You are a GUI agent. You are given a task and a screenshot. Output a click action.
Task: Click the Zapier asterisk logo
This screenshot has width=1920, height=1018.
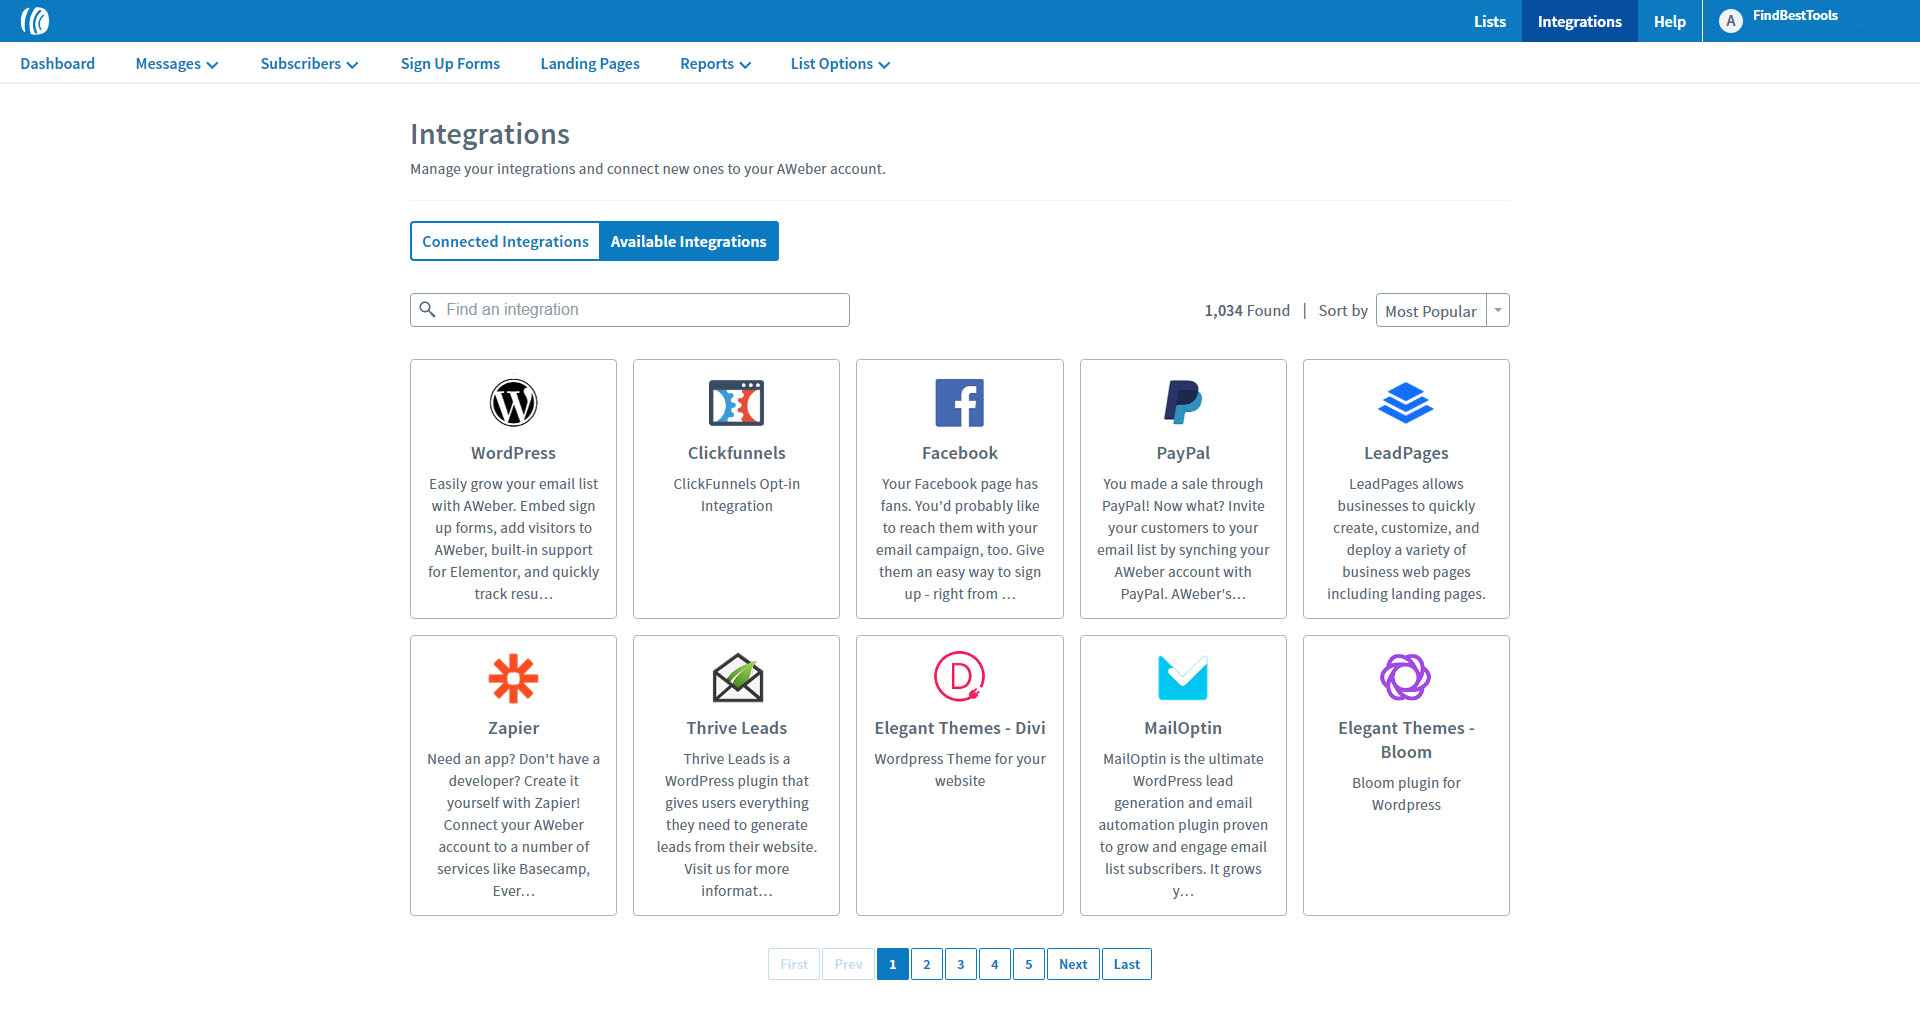pyautogui.click(x=513, y=678)
